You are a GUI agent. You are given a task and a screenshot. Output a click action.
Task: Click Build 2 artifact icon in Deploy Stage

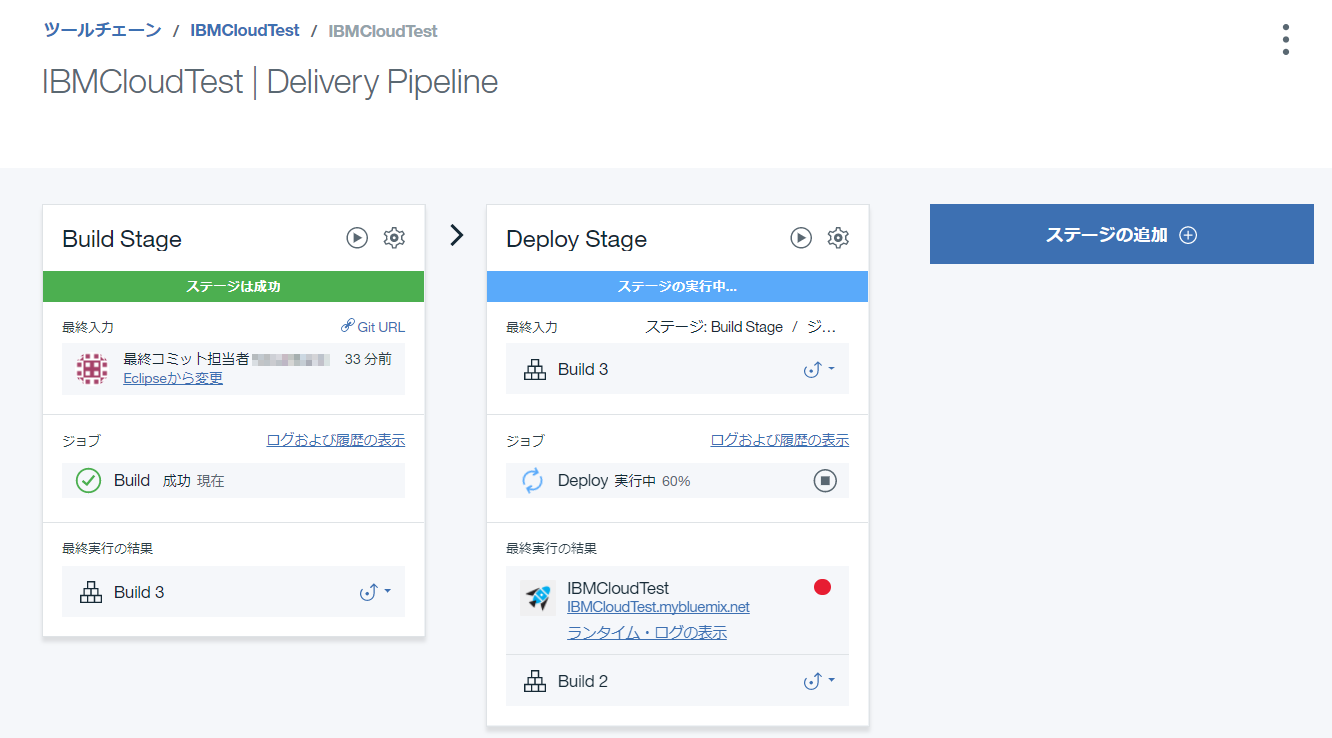point(535,681)
